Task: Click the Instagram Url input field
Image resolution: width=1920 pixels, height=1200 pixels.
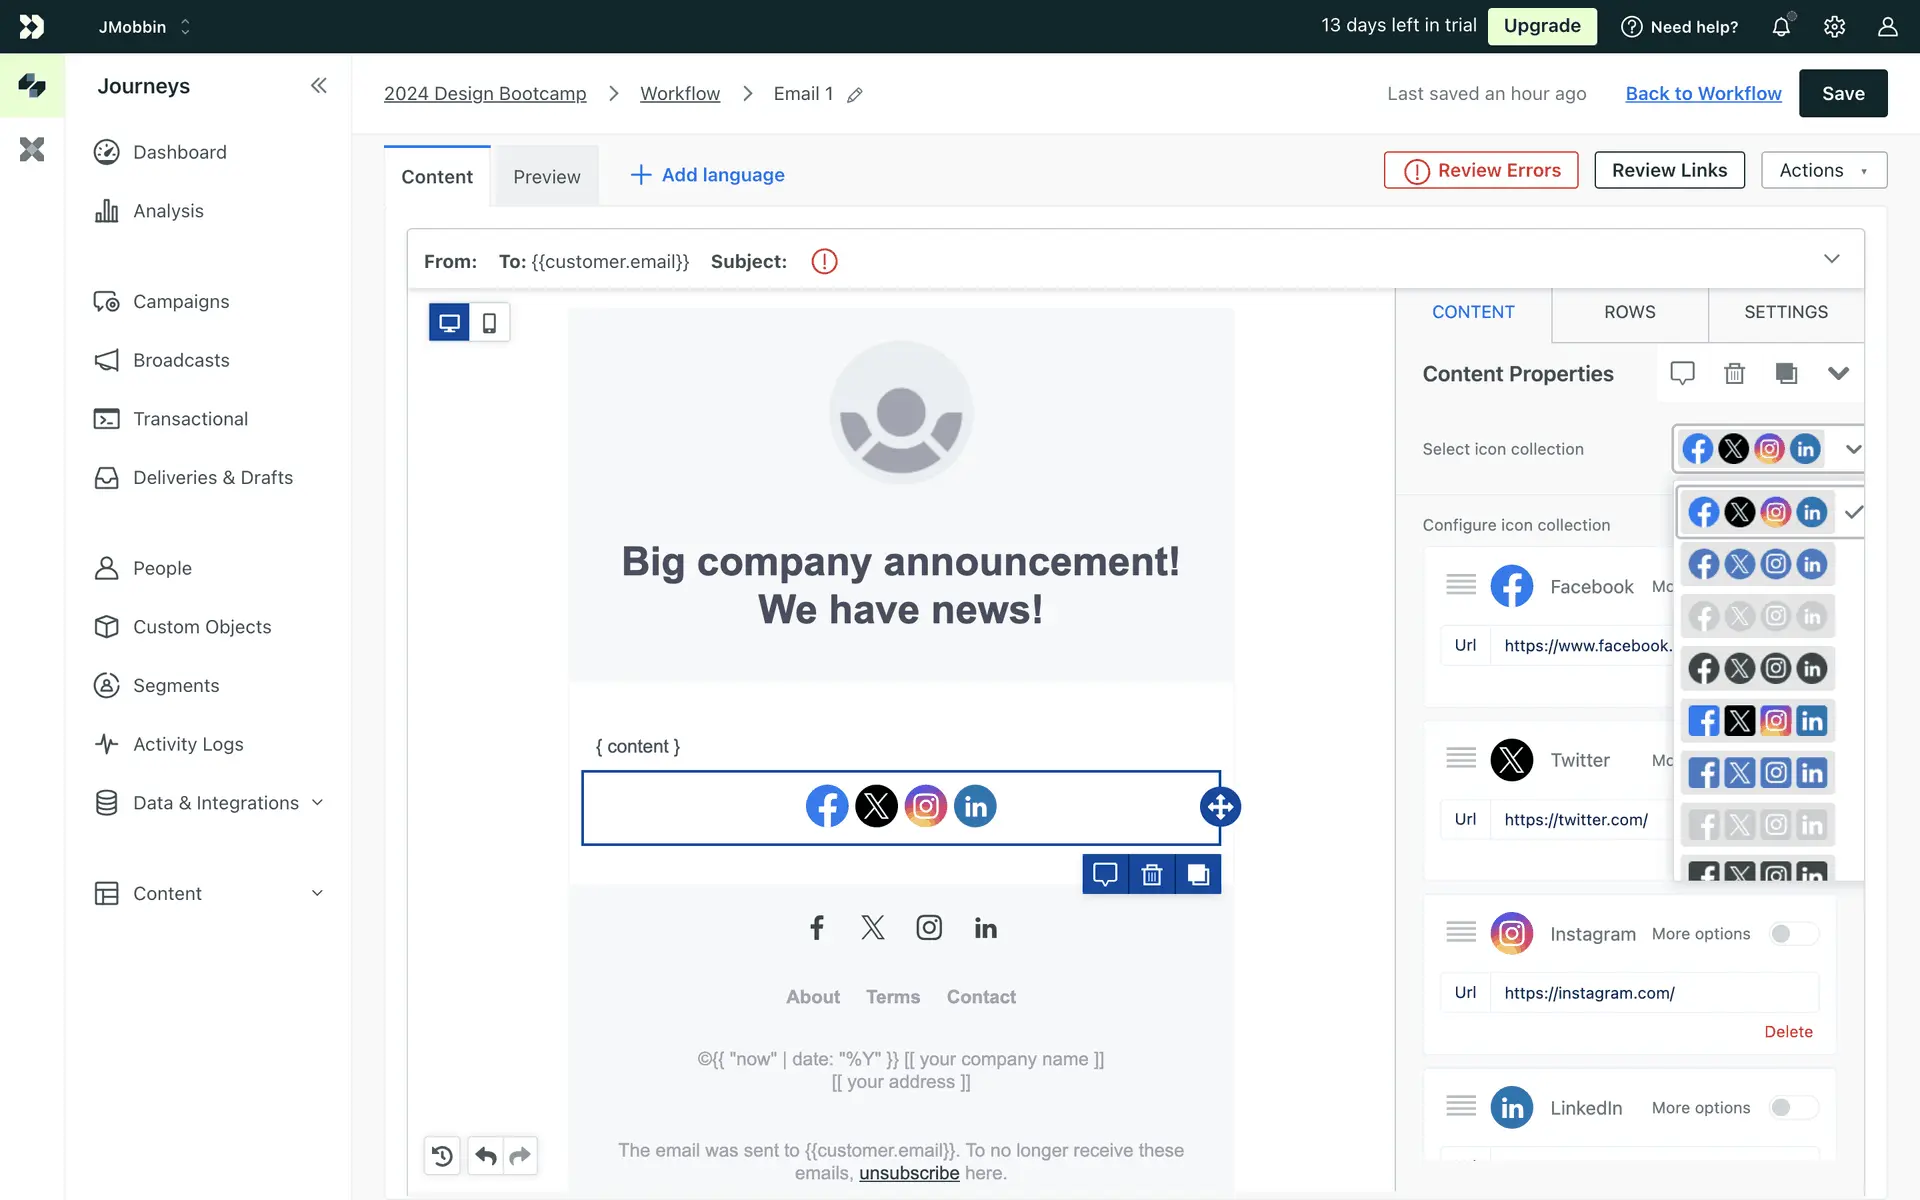Action: 1653,993
